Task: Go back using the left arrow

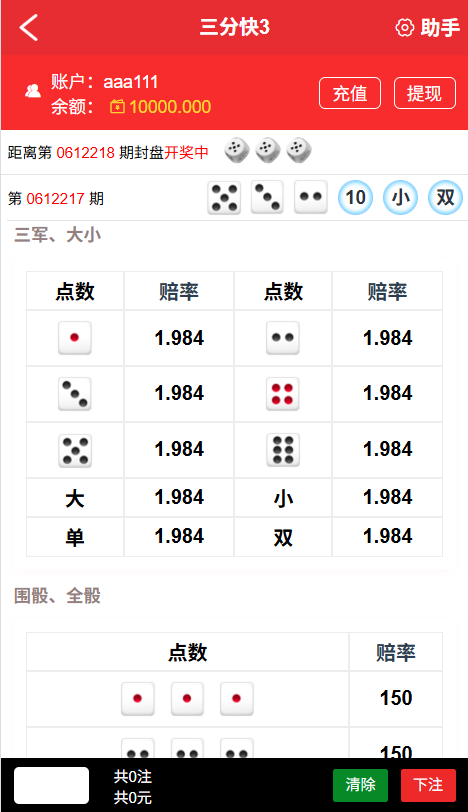Action: tap(29, 27)
